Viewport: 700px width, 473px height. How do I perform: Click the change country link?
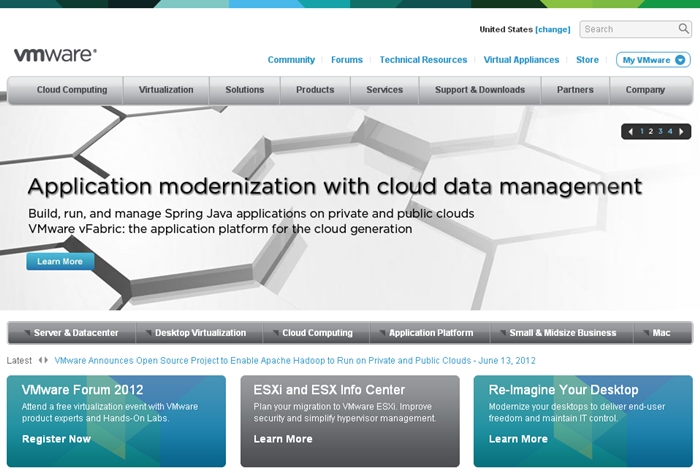pyautogui.click(x=553, y=30)
